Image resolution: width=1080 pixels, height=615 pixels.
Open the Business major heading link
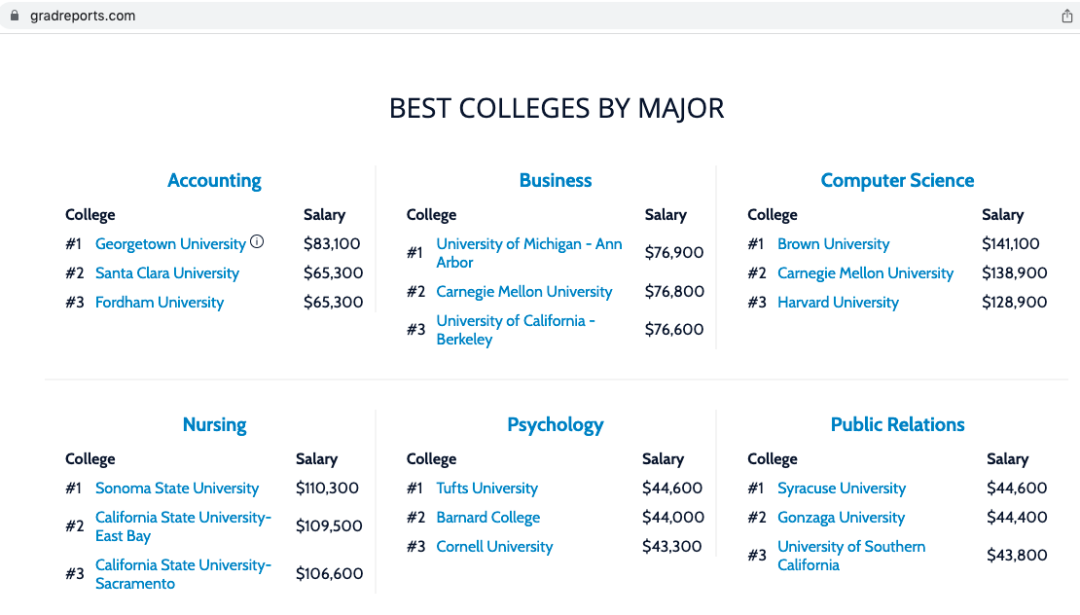(555, 180)
